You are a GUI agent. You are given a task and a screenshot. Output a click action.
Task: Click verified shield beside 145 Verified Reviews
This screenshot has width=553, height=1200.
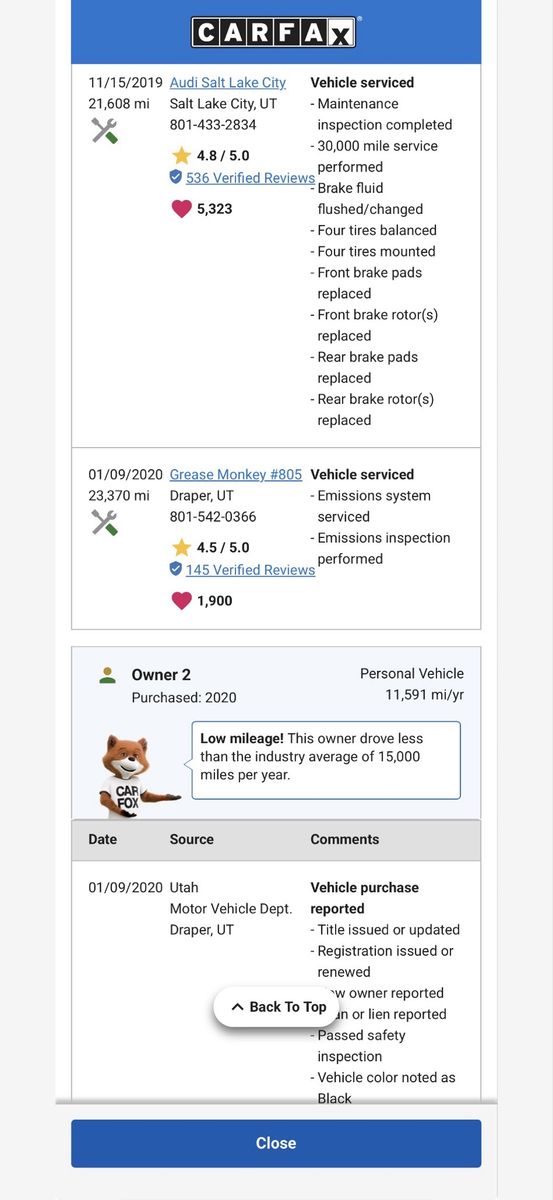coord(176,569)
